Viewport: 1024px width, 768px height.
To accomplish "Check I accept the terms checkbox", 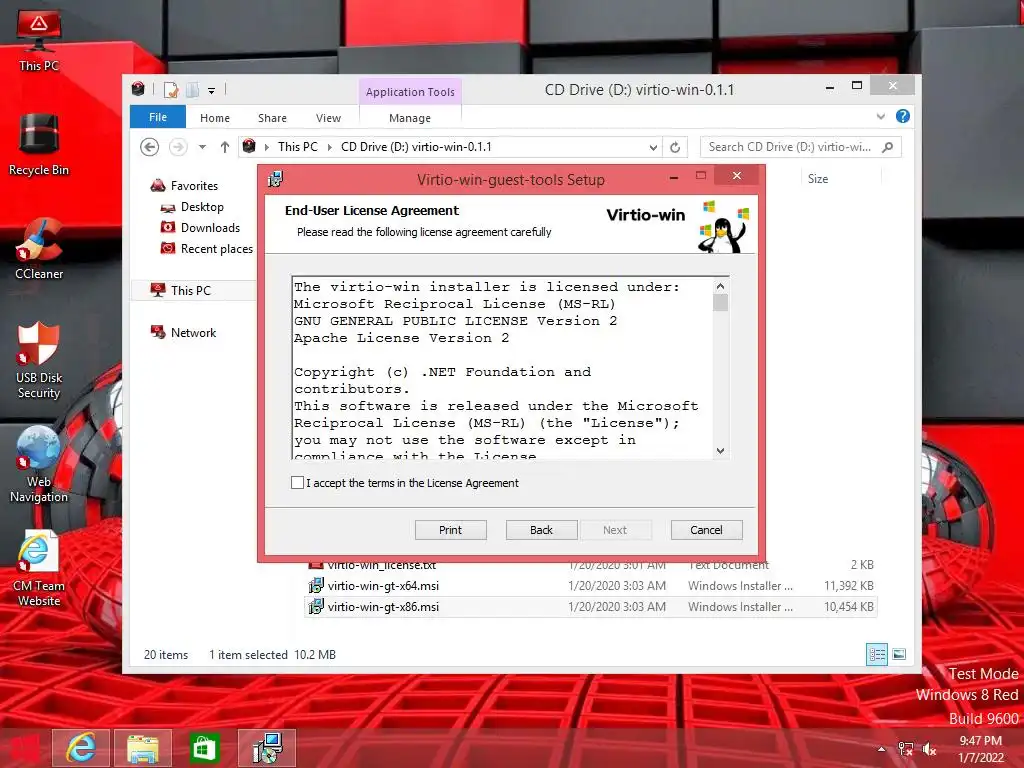I will [x=297, y=483].
